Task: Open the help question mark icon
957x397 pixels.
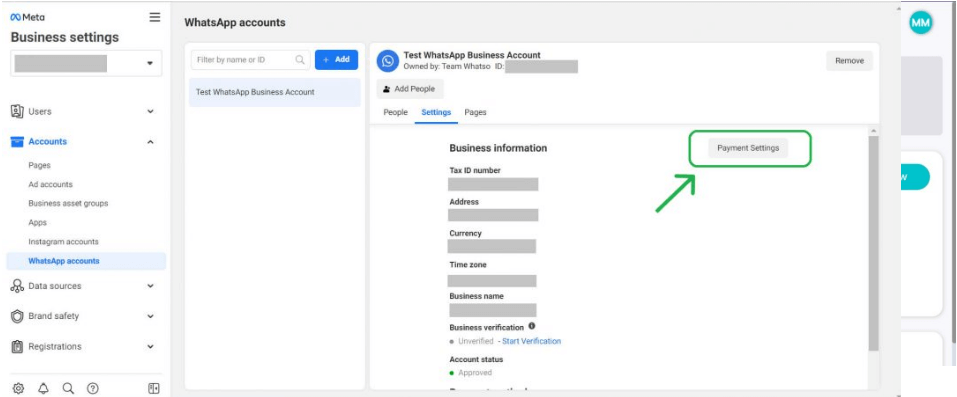Action: tap(93, 388)
